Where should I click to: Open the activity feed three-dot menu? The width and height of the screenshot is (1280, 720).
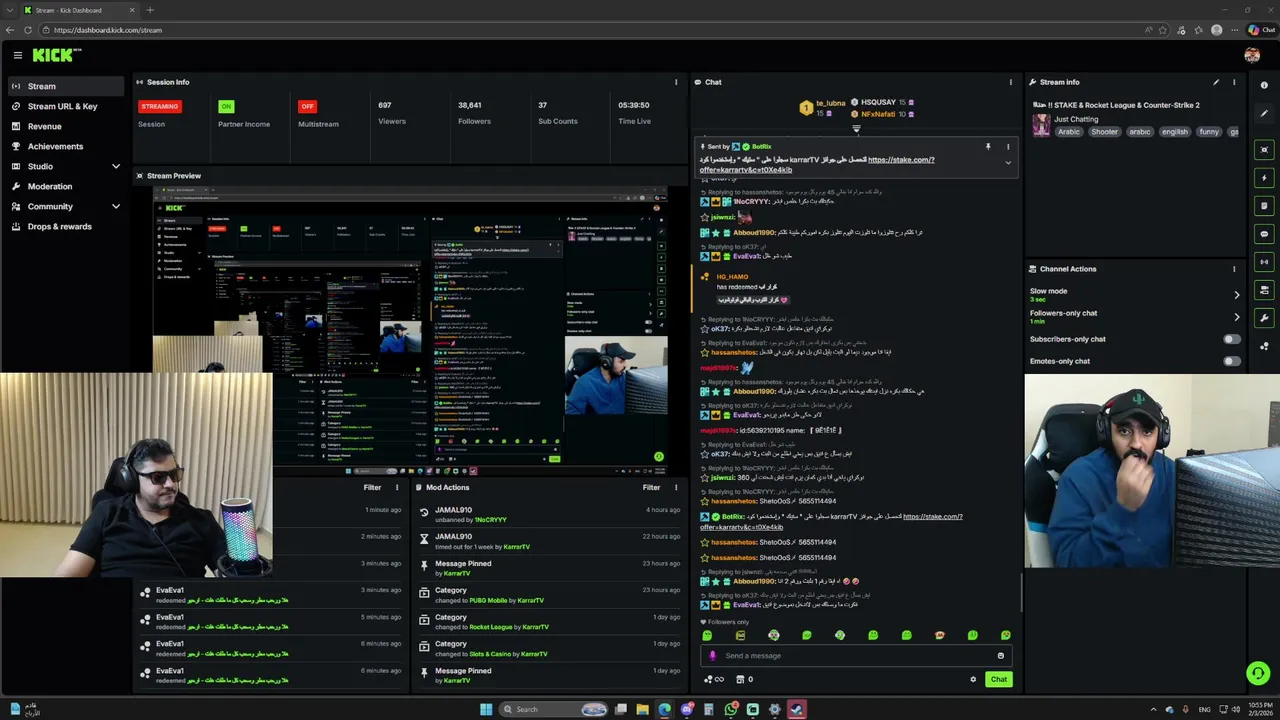(x=397, y=487)
